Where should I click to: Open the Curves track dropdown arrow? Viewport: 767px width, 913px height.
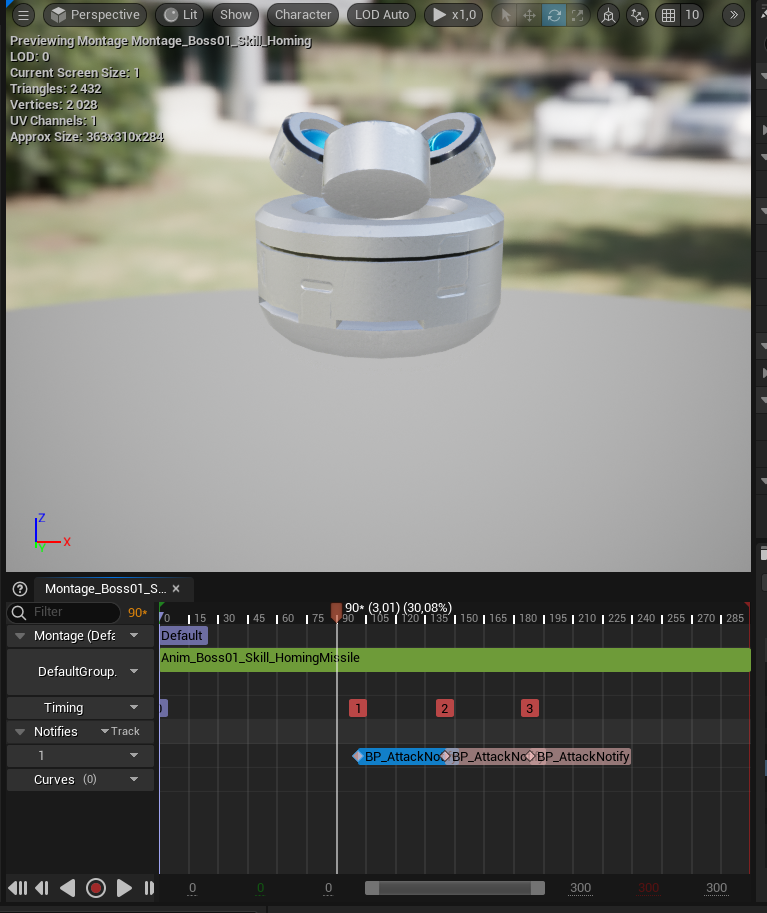[134, 779]
